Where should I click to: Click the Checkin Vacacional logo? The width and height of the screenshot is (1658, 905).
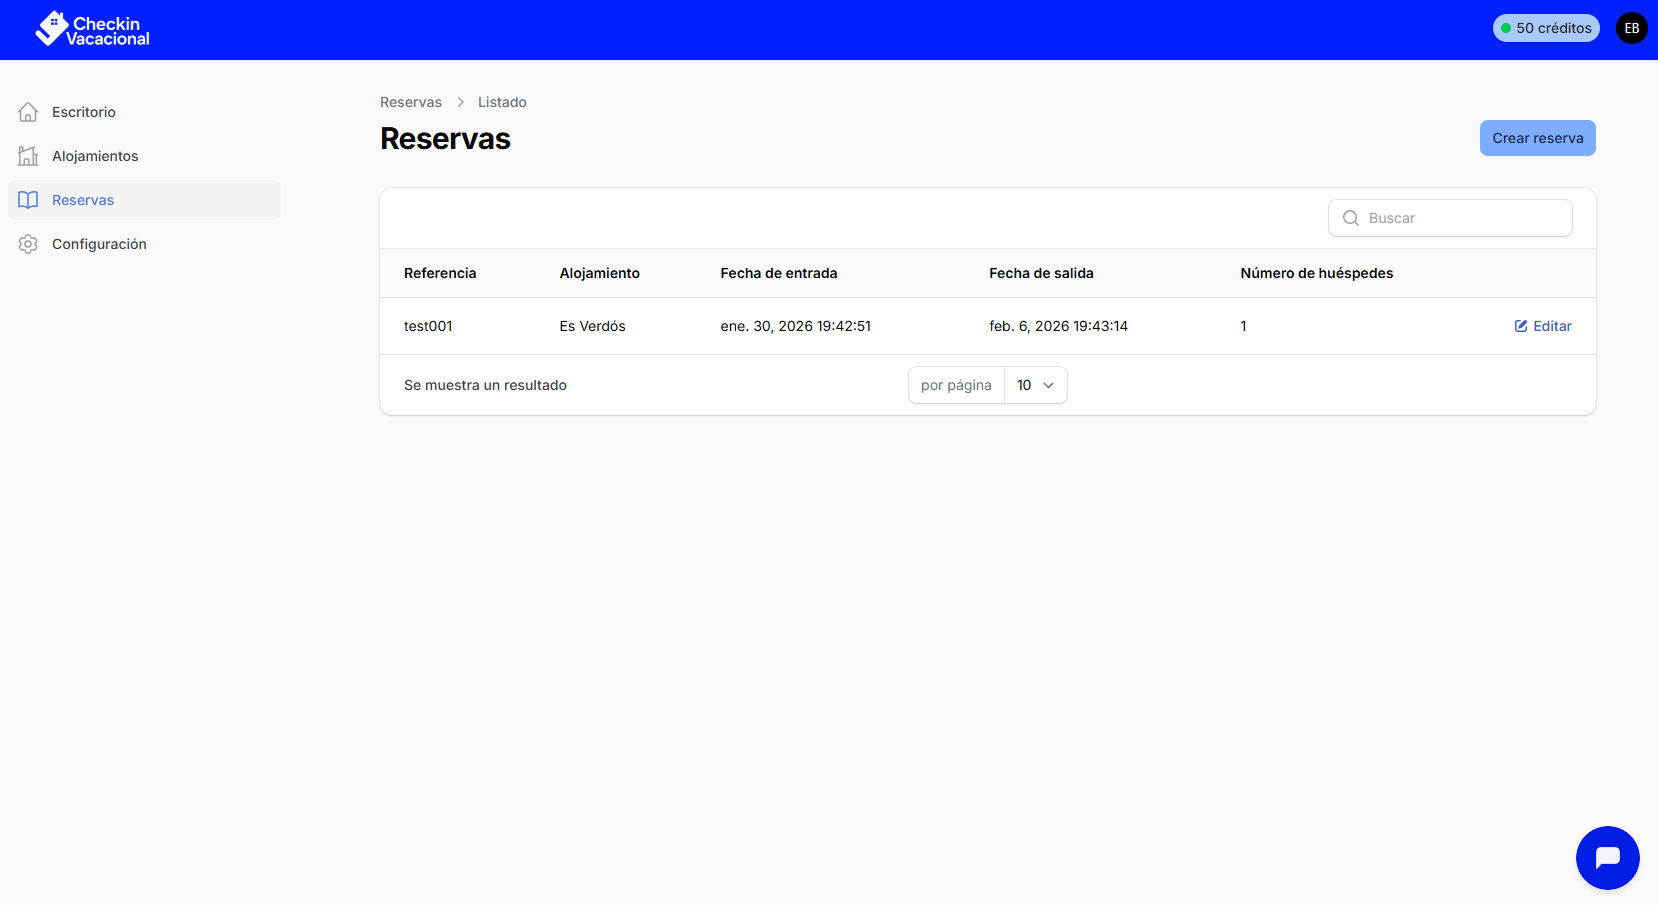coord(91,28)
